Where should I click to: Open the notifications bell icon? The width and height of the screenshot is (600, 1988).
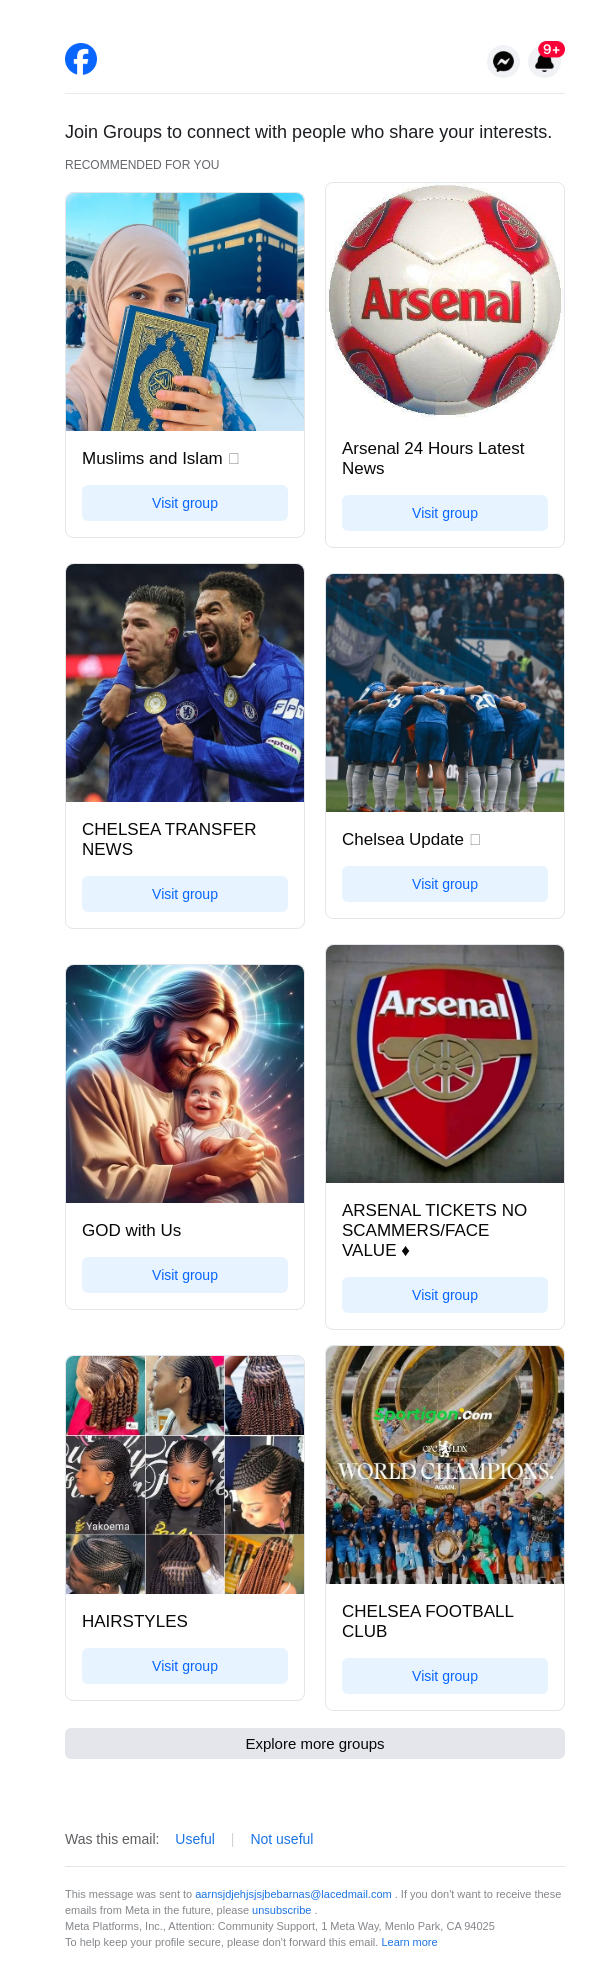[544, 62]
